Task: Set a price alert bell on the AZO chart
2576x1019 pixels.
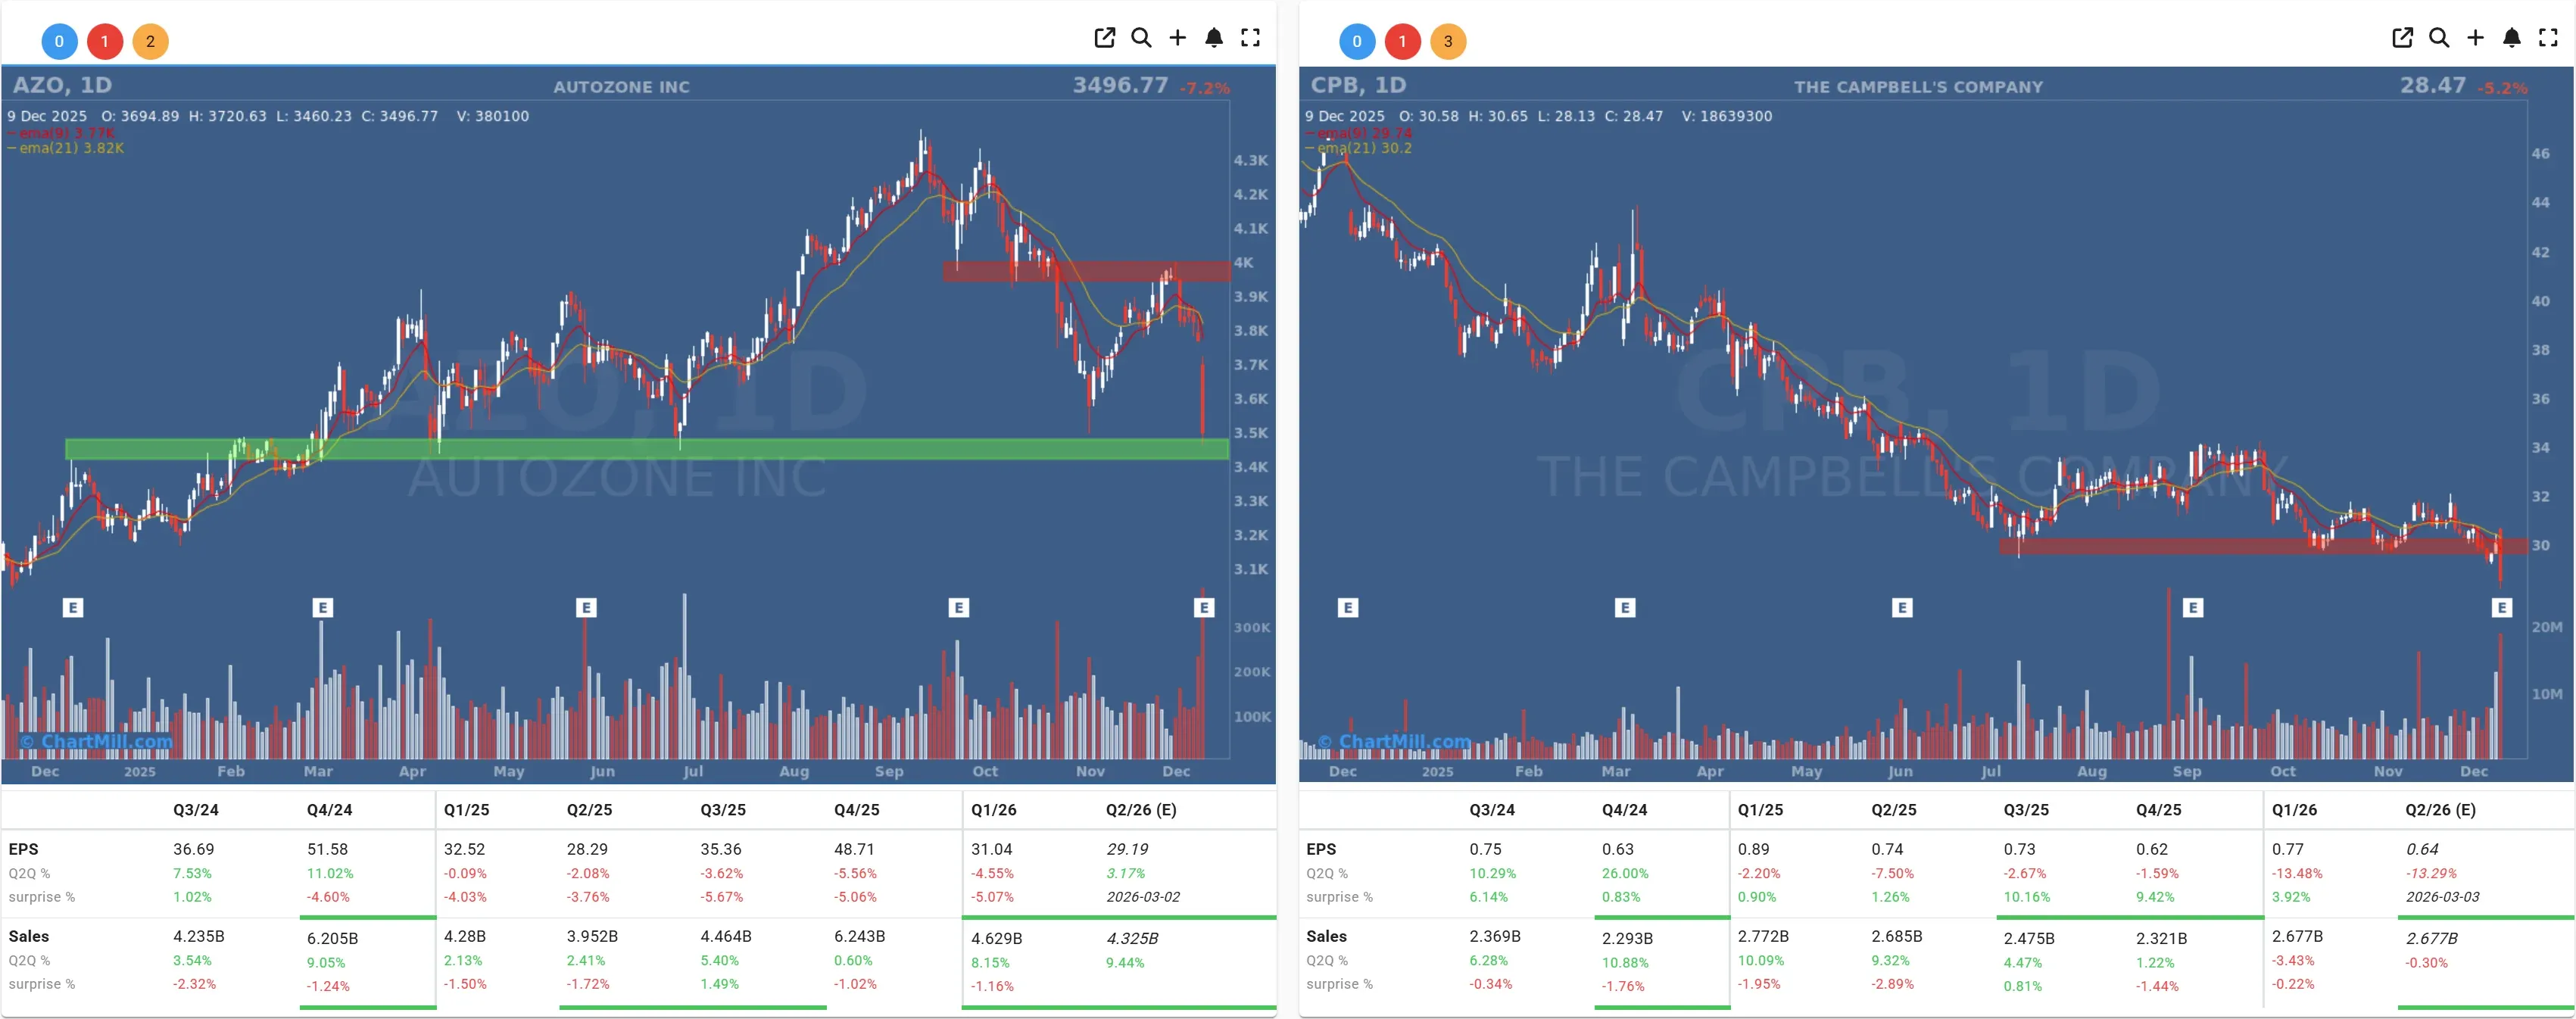Action: pyautogui.click(x=1214, y=37)
